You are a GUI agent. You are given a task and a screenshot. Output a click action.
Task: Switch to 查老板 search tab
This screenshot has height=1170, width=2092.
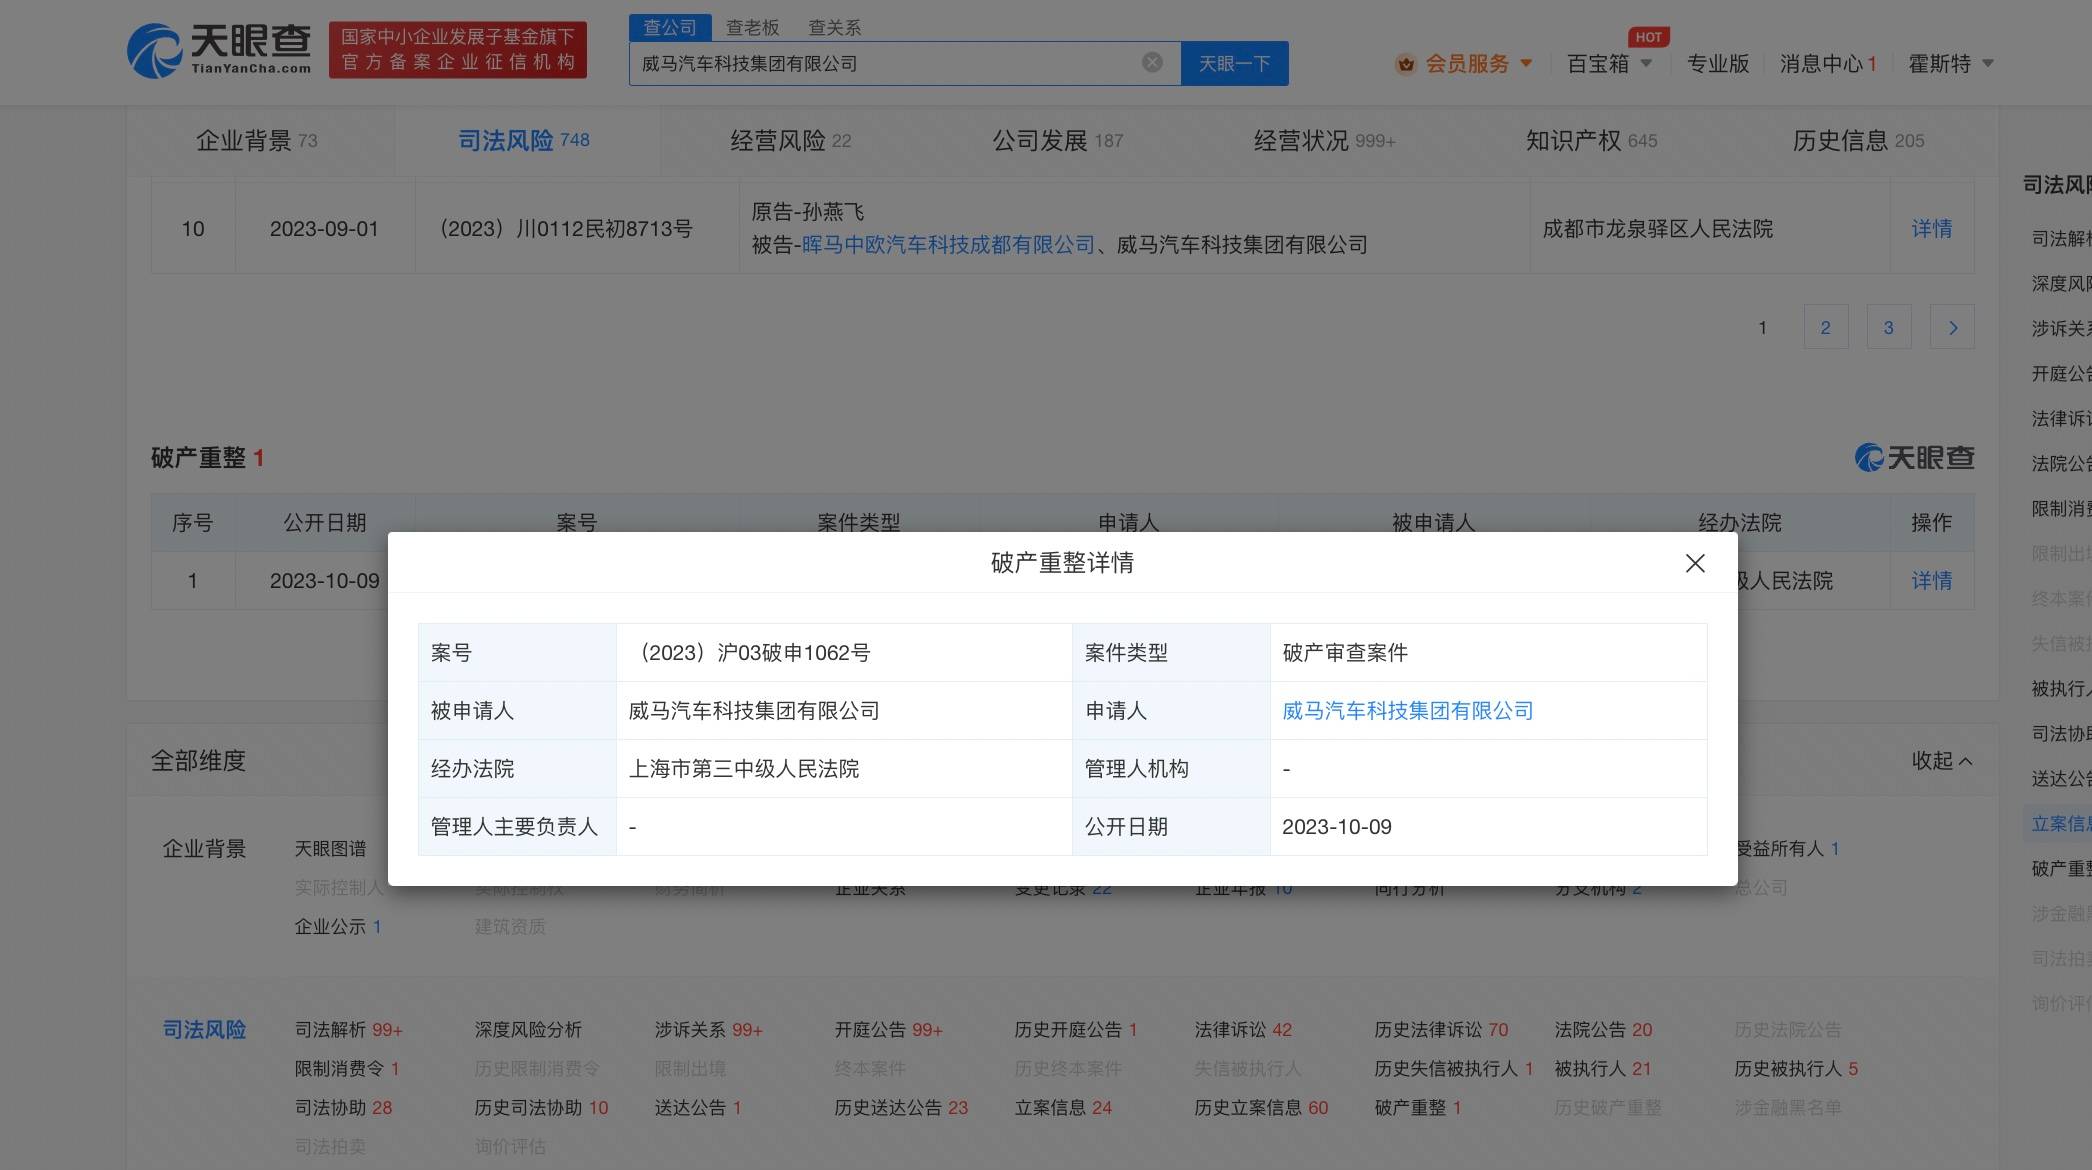(x=752, y=27)
